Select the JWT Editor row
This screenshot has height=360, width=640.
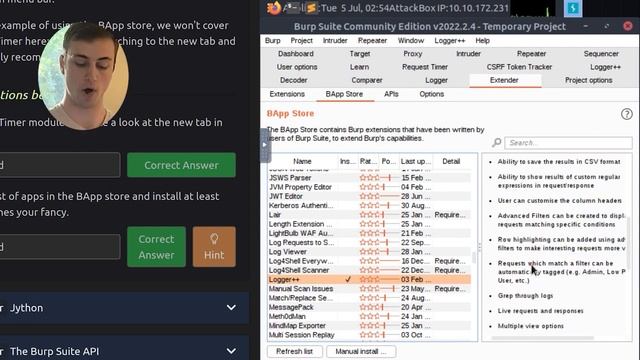[x=369, y=196]
